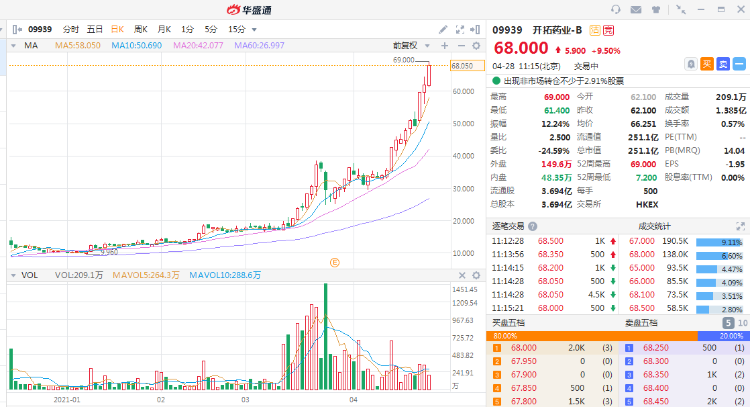Select ask level 1 price 68.250
Image resolution: width=750 pixels, height=407 pixels.
click(x=656, y=348)
